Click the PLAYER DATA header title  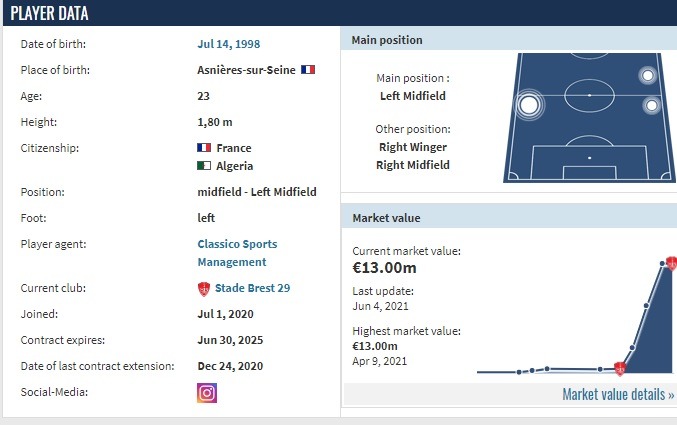pyautogui.click(x=49, y=13)
